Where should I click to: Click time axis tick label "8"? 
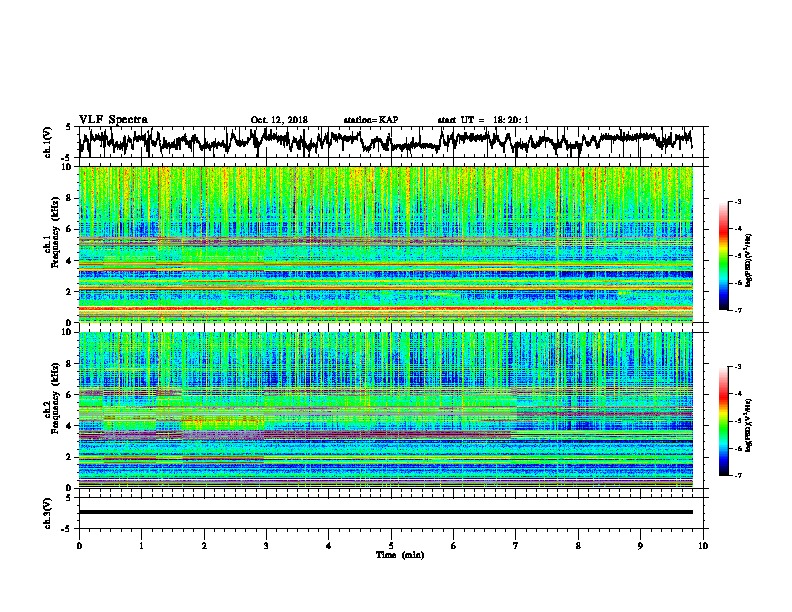click(578, 546)
